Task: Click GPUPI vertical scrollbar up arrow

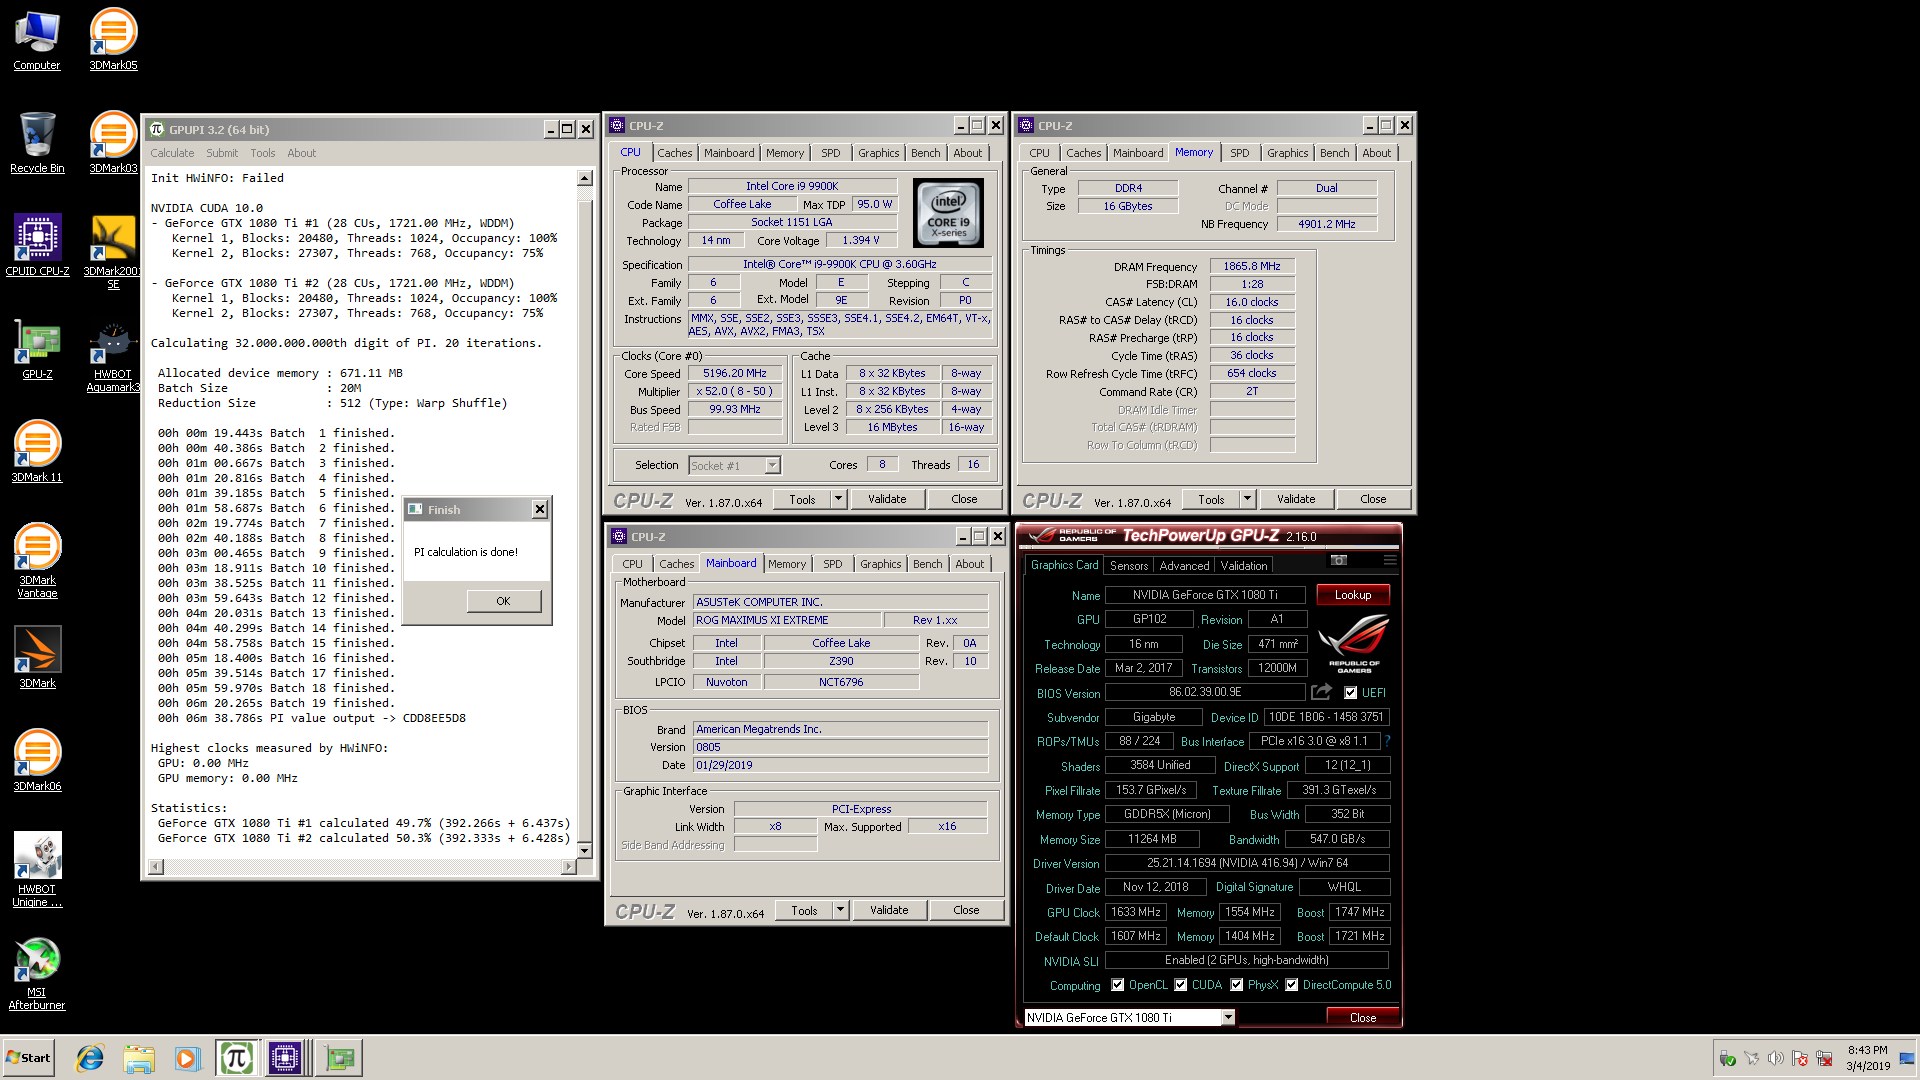Action: click(x=585, y=179)
